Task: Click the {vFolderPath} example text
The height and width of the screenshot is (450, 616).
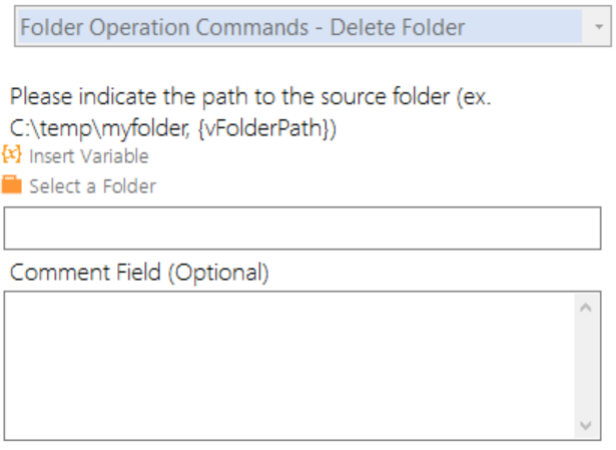Action: tap(263, 129)
